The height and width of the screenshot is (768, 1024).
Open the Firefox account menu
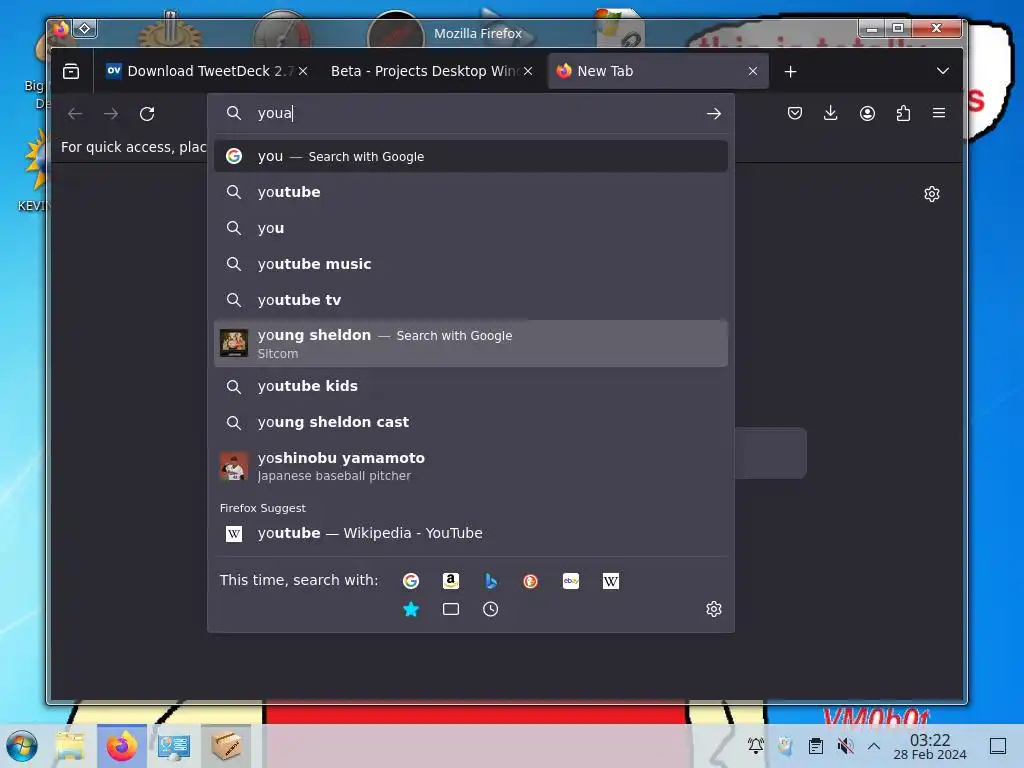coord(867,113)
